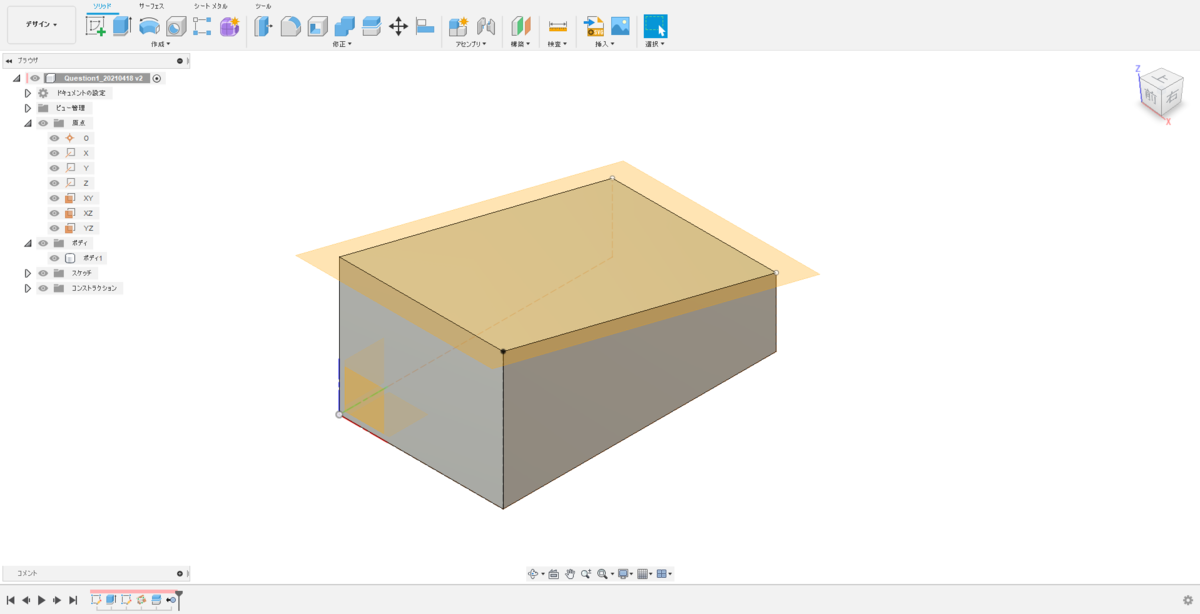Click the Insert SVG icon
This screenshot has width=1200, height=614.
pos(594,26)
